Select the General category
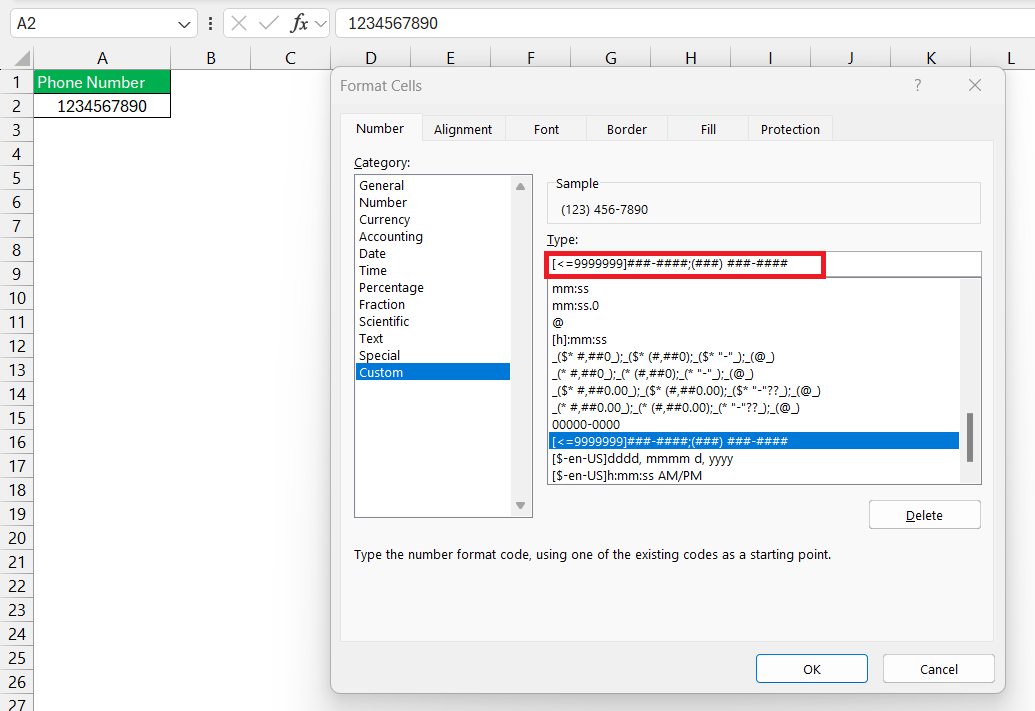1035x711 pixels. coord(432,186)
